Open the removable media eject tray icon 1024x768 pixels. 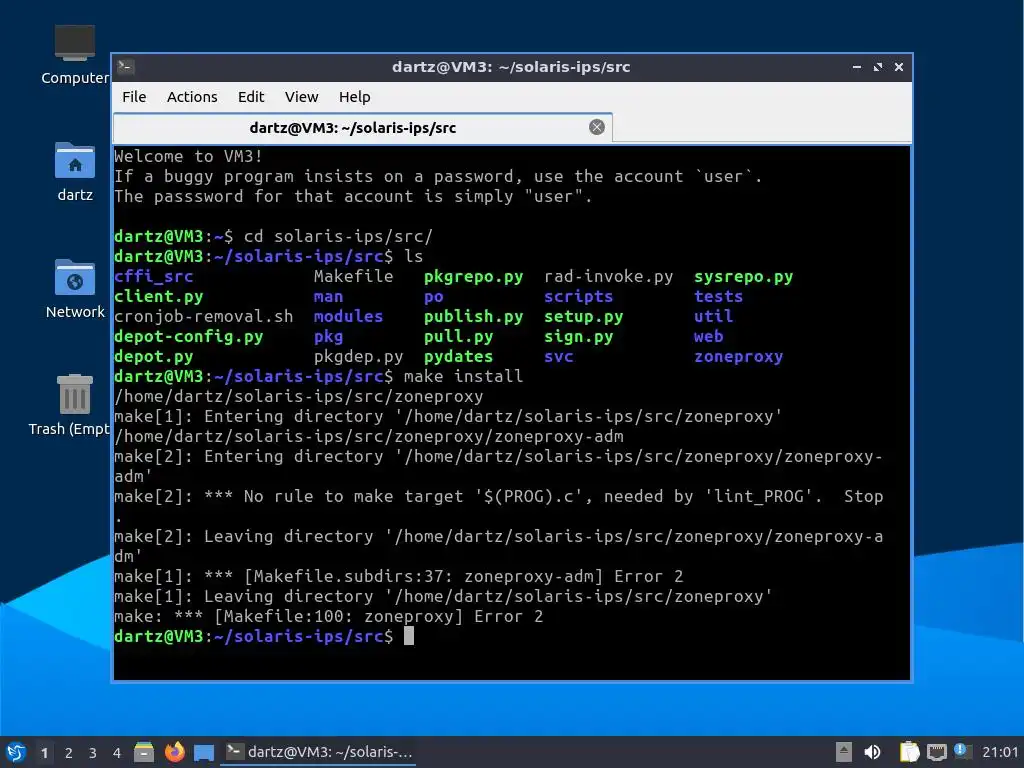click(844, 752)
